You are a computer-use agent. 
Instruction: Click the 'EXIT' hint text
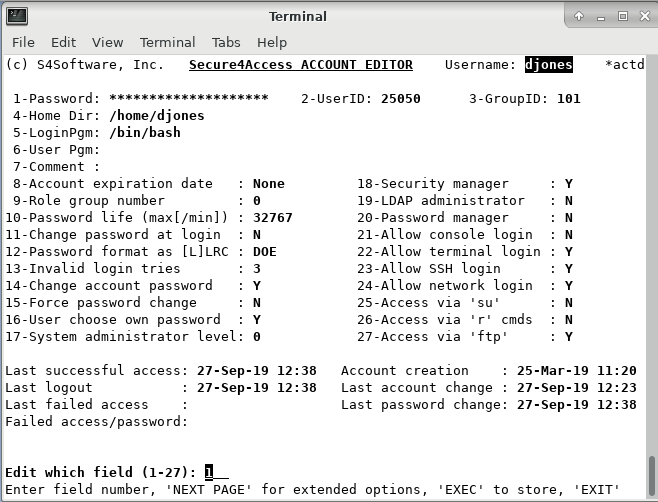596,489
